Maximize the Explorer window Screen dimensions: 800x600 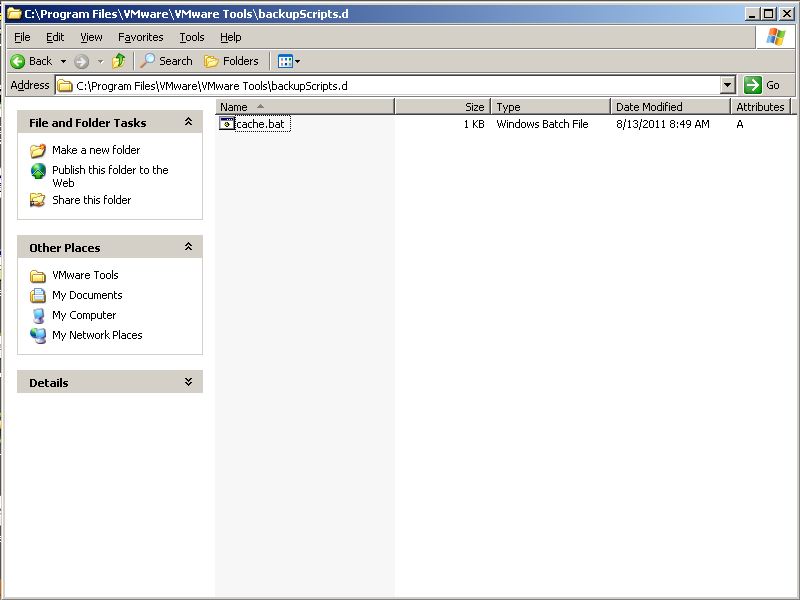click(x=769, y=14)
